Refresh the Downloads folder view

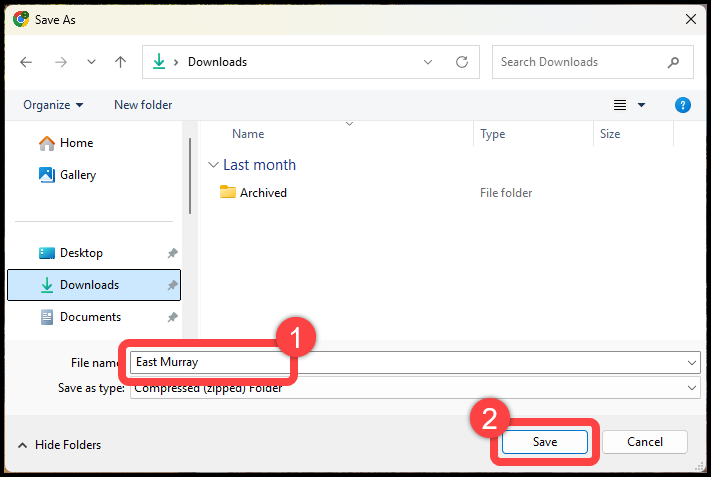[x=462, y=62]
